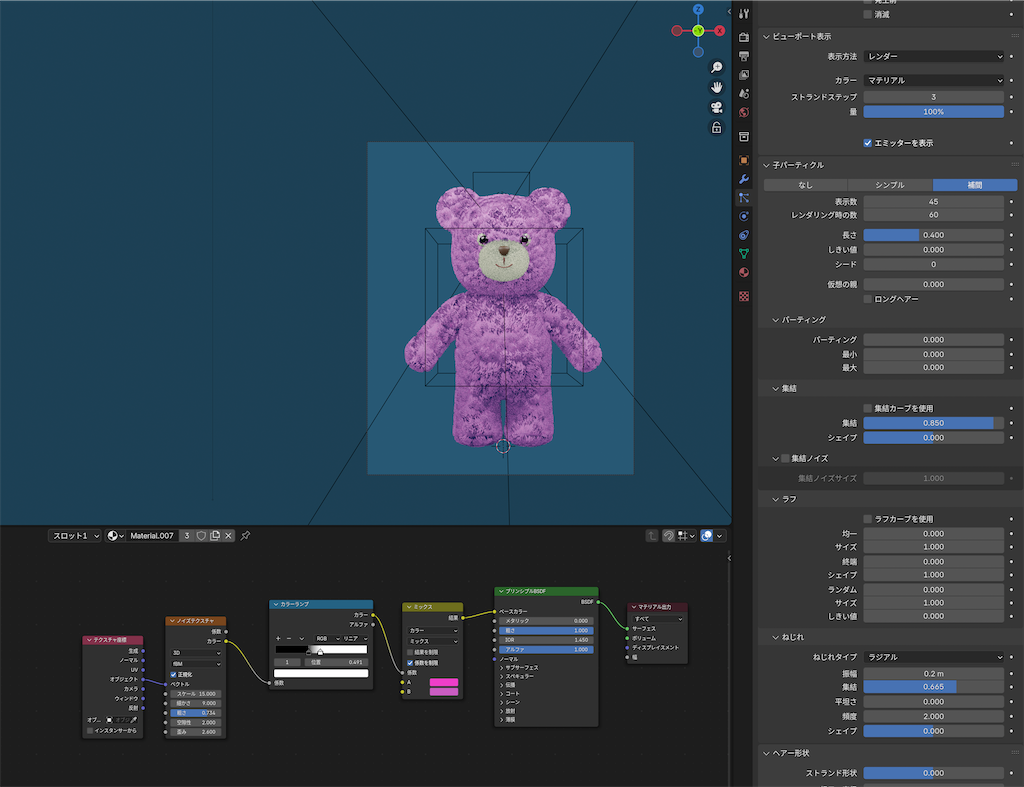Open the Collection properties box icon
1024x787 pixels.
pyautogui.click(x=744, y=137)
